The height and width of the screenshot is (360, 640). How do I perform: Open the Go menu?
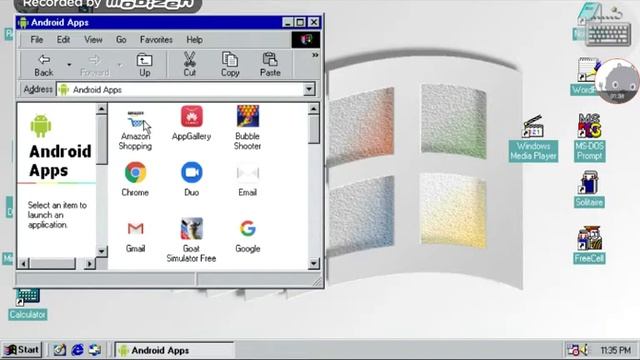[121, 40]
